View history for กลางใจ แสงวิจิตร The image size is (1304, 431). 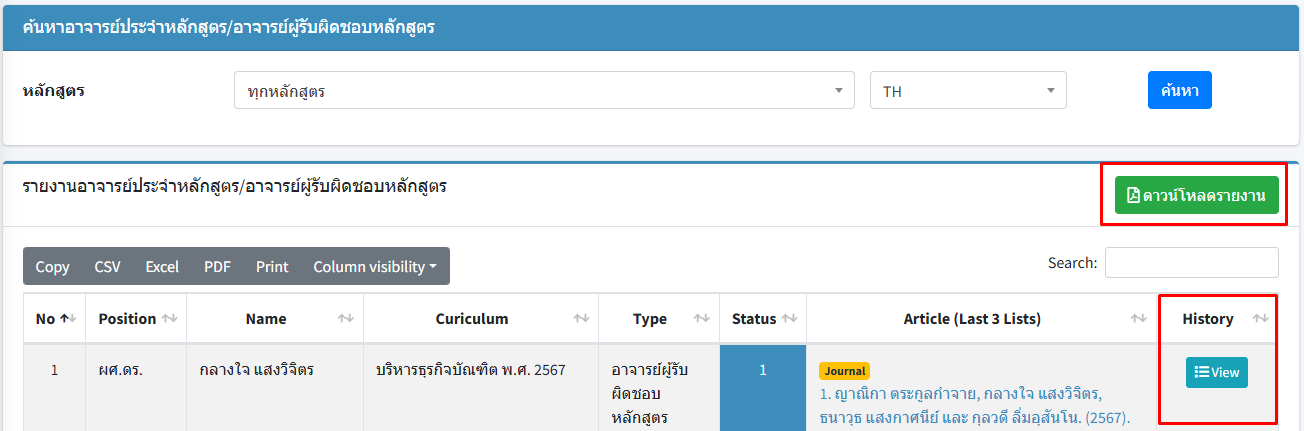point(1216,372)
